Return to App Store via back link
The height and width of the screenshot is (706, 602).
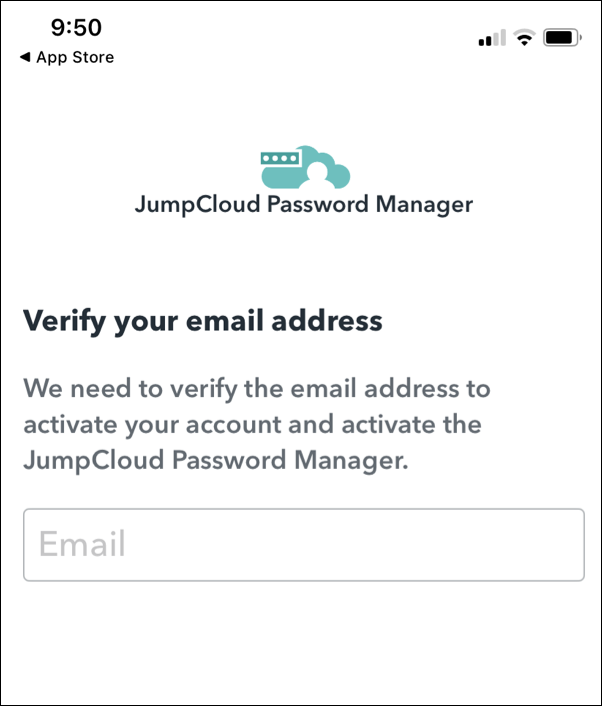(x=74, y=58)
